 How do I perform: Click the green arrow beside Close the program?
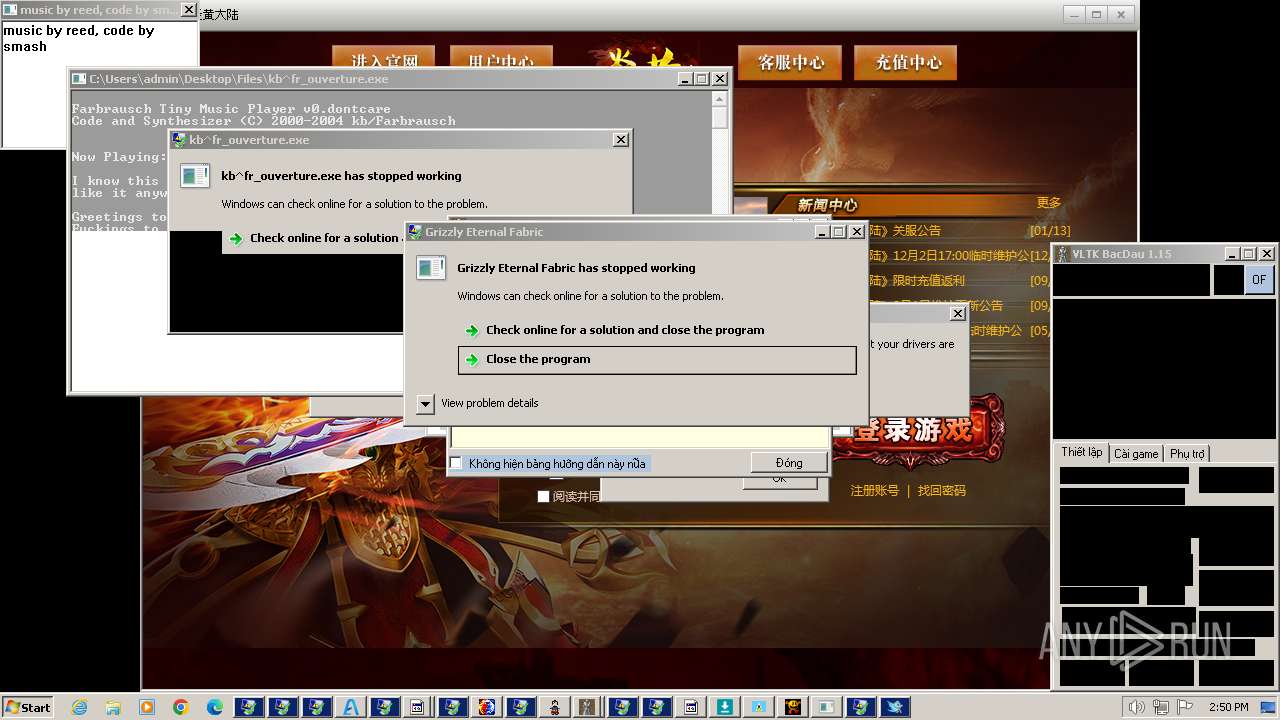472,360
